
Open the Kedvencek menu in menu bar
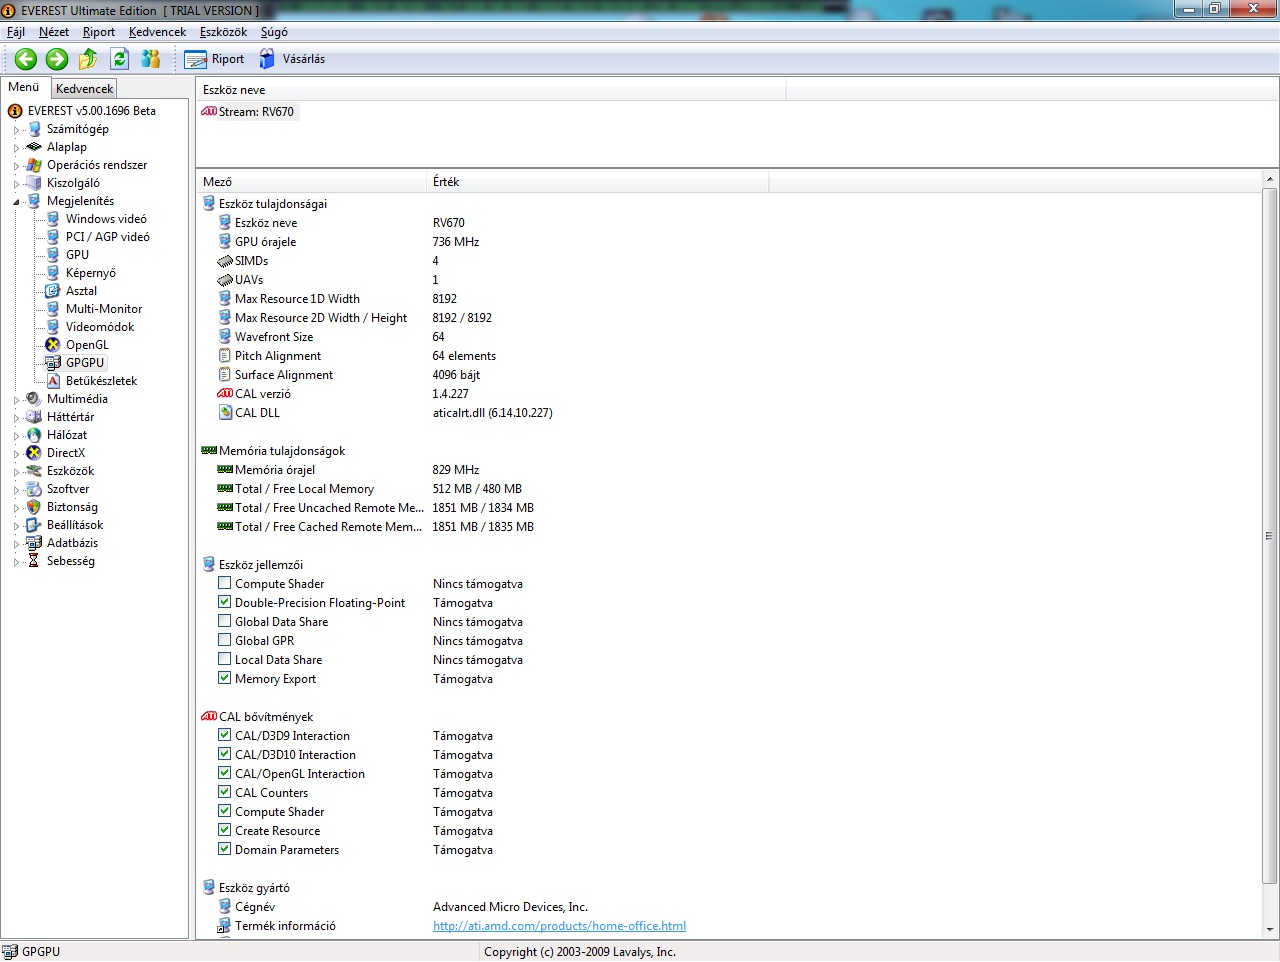[x=157, y=32]
